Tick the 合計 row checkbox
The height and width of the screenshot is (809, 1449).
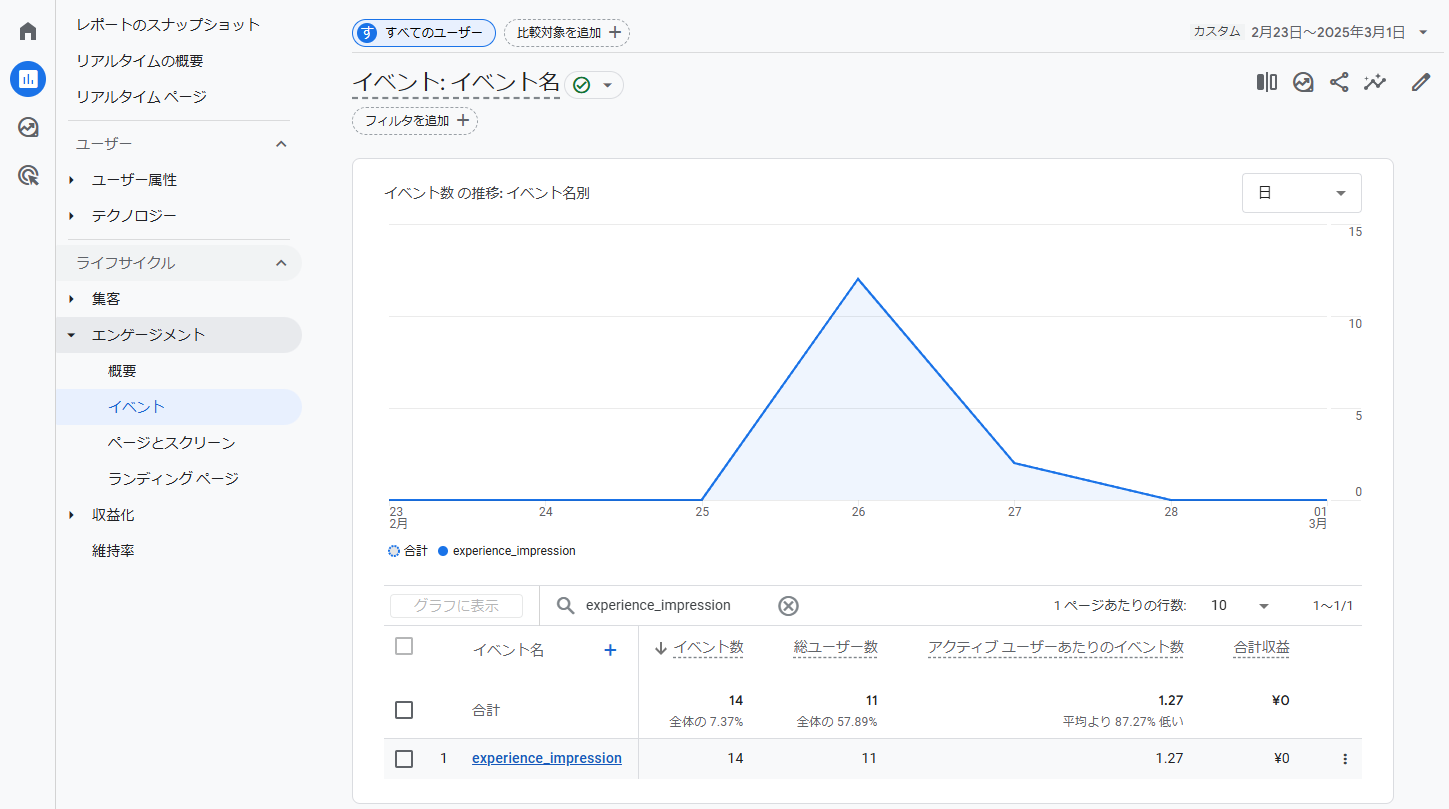pyautogui.click(x=404, y=710)
